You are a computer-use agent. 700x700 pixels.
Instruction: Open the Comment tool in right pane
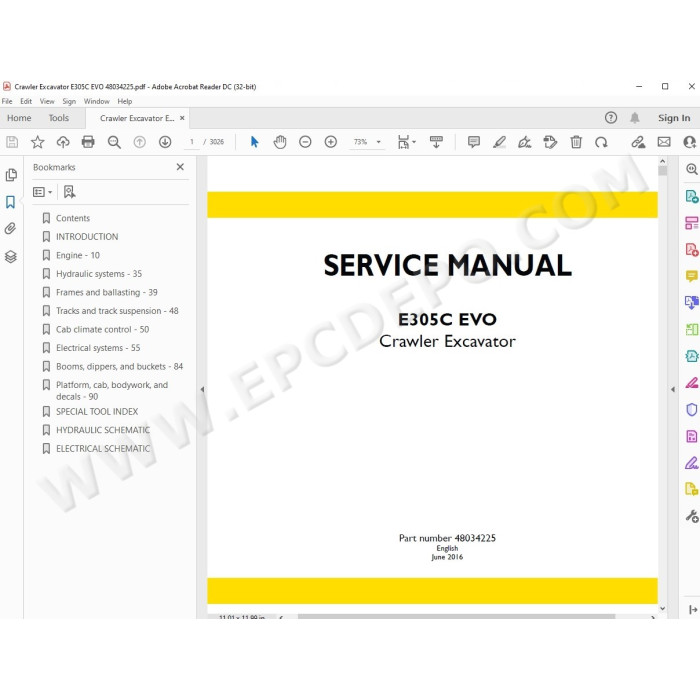[x=692, y=276]
